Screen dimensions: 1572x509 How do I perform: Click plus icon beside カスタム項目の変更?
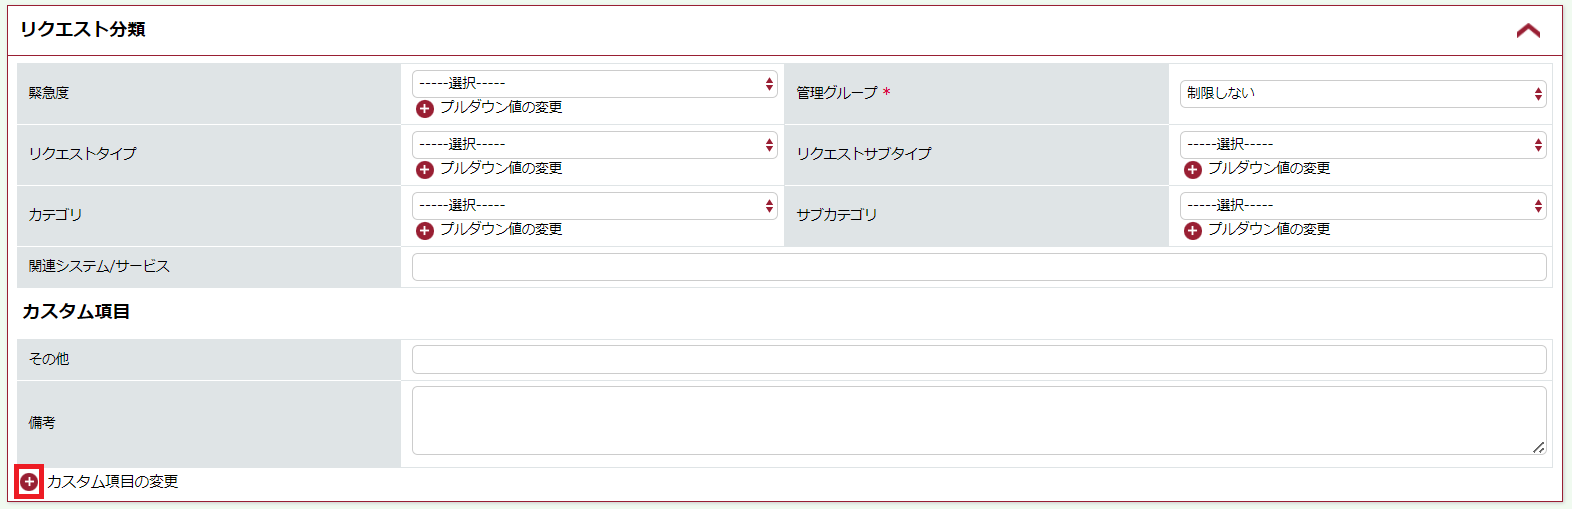[29, 482]
